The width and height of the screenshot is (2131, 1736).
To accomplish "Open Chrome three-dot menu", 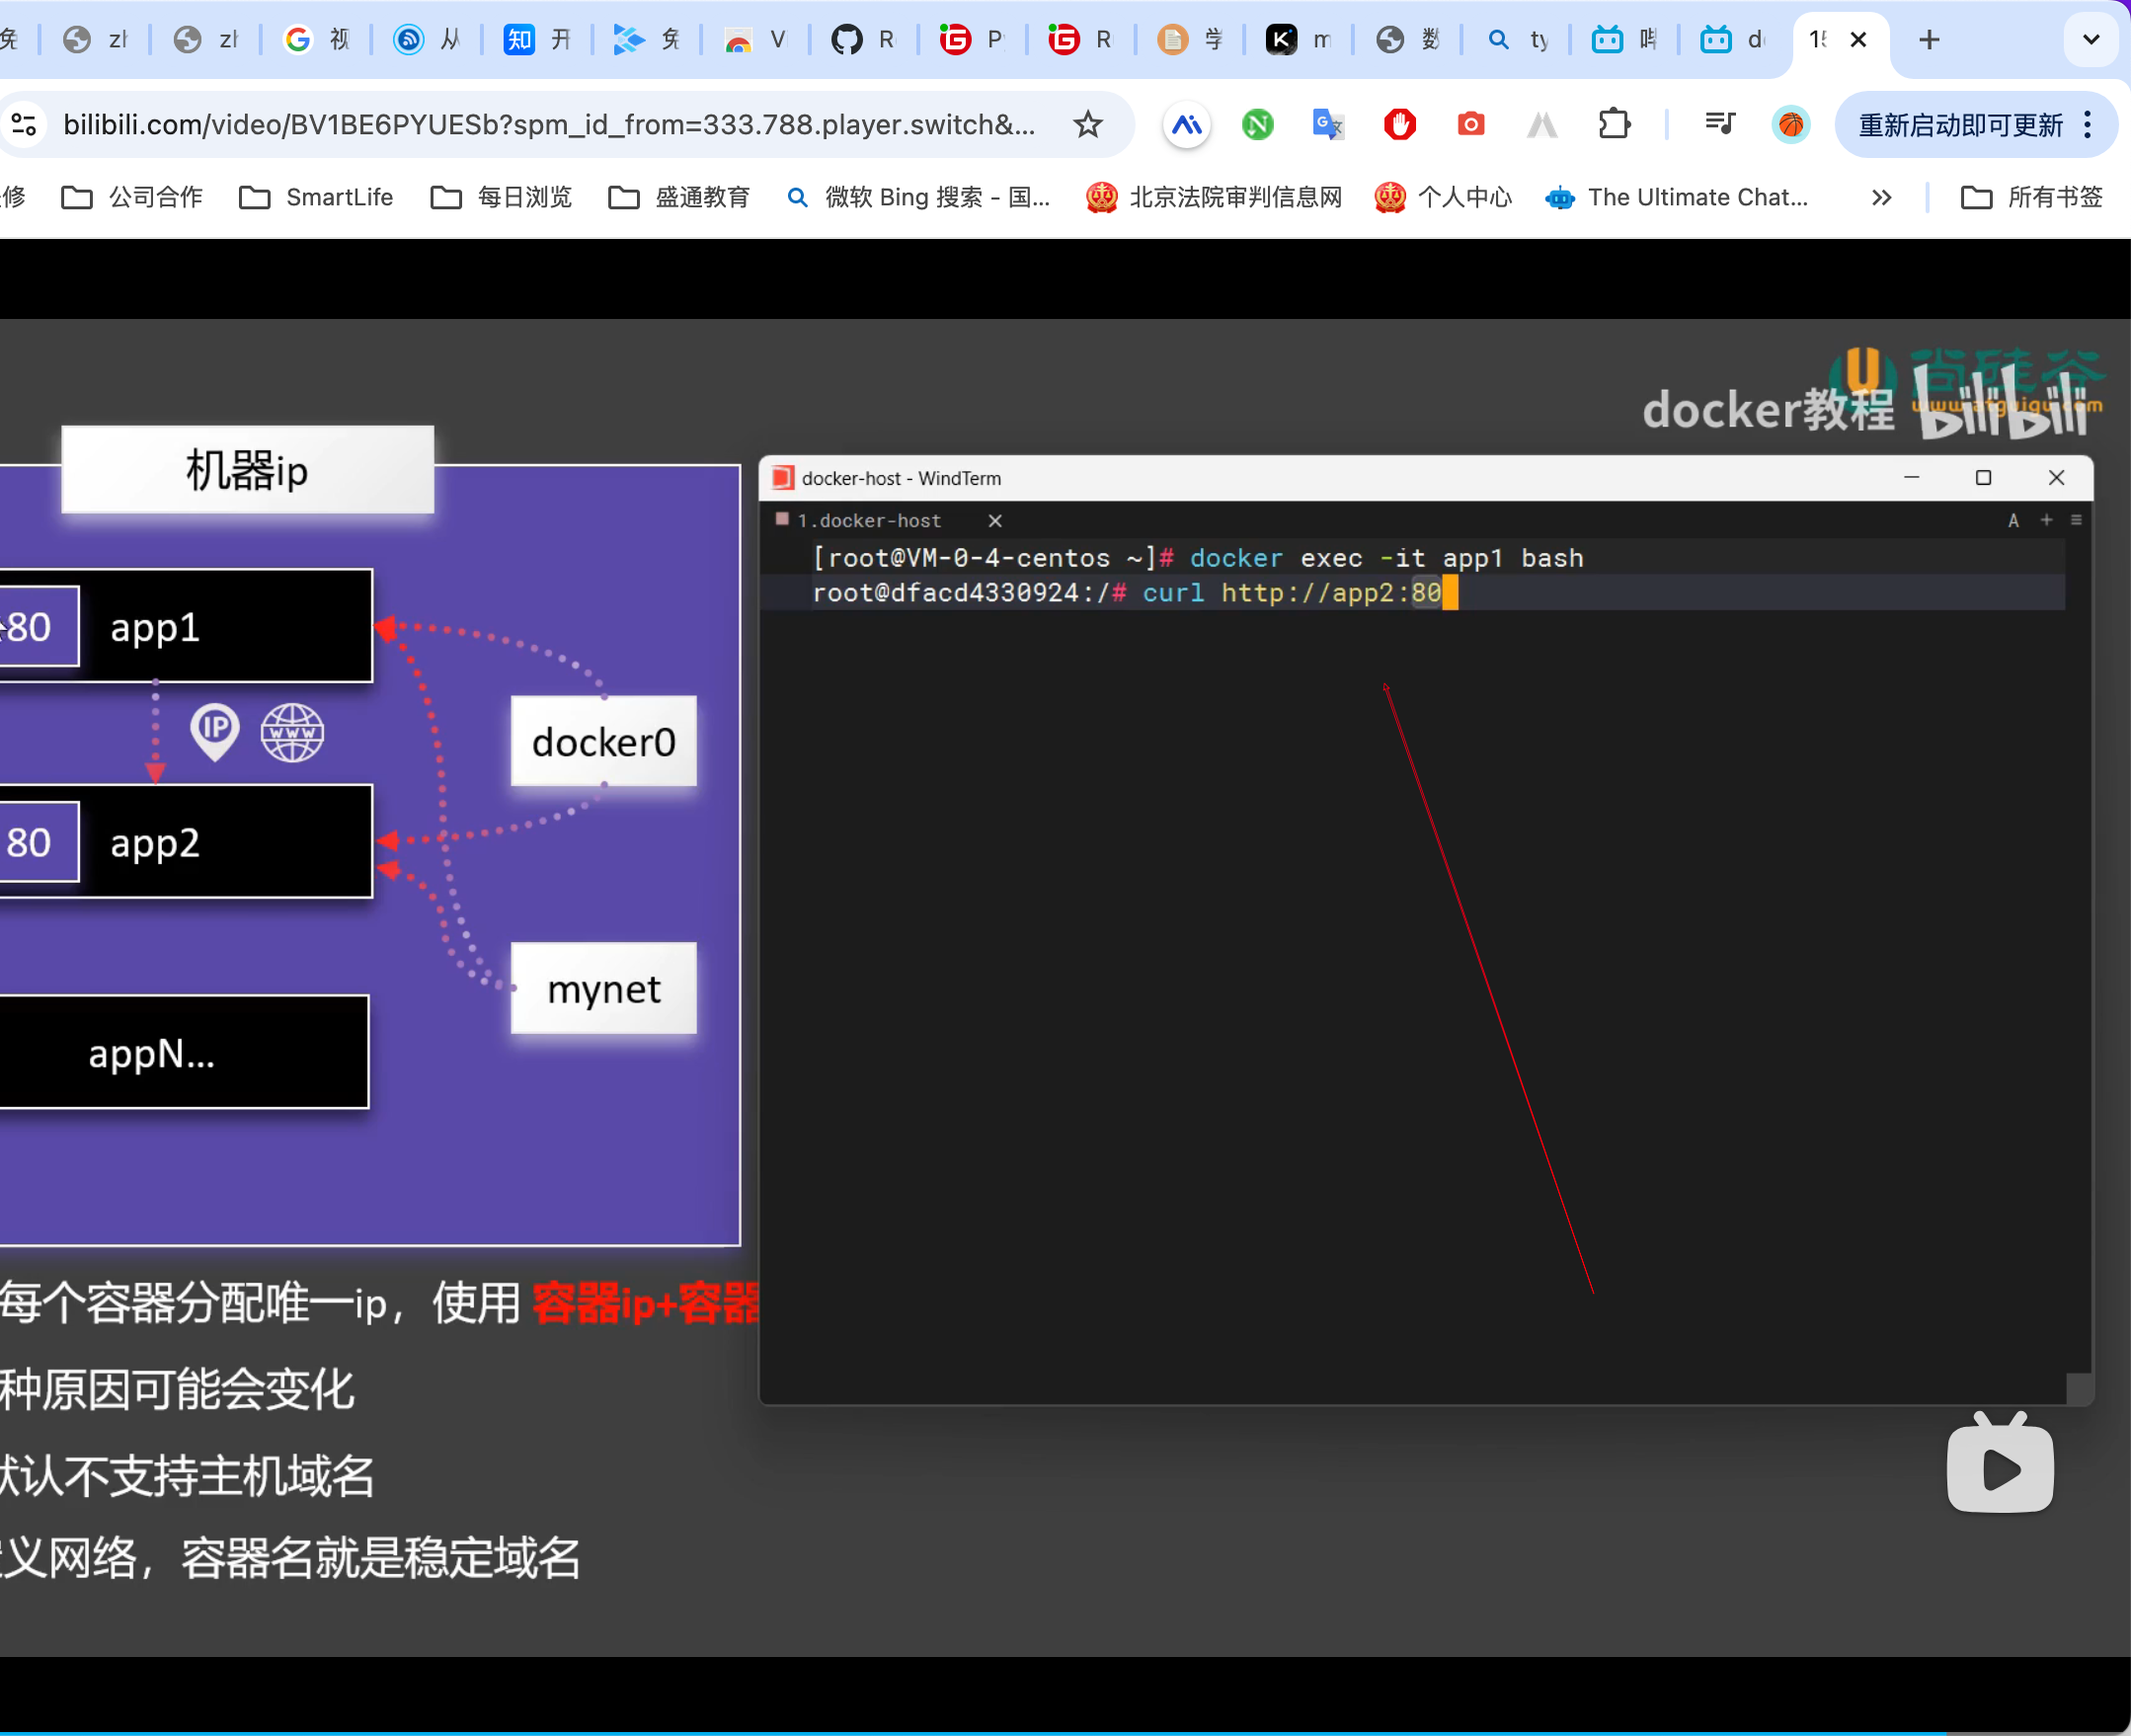I will 2088,125.
